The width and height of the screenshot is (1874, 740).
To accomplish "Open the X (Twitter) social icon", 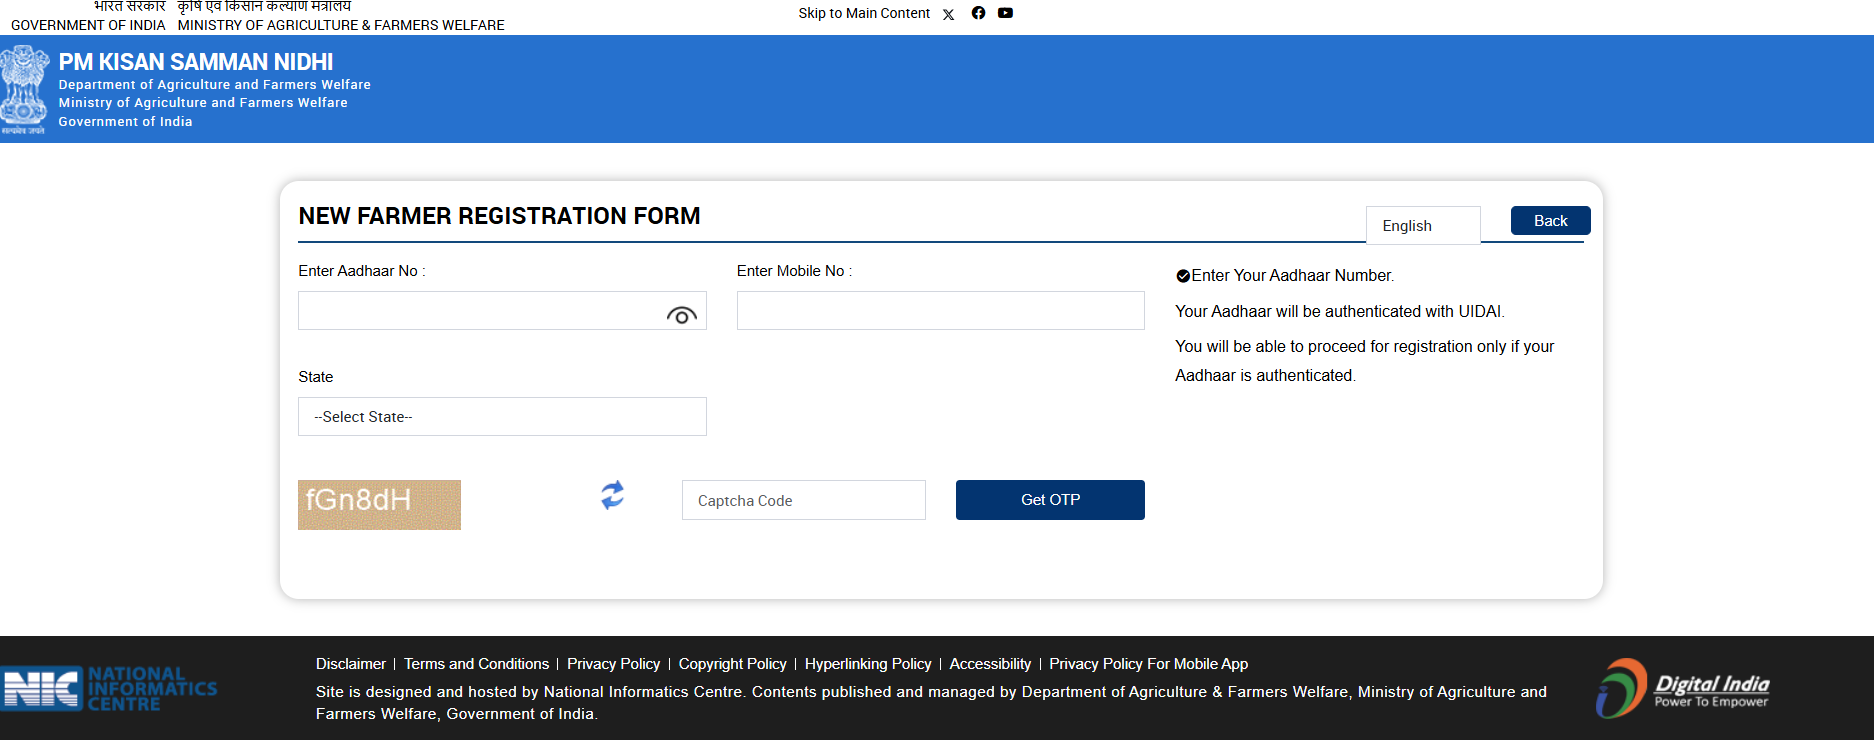I will pyautogui.click(x=948, y=14).
